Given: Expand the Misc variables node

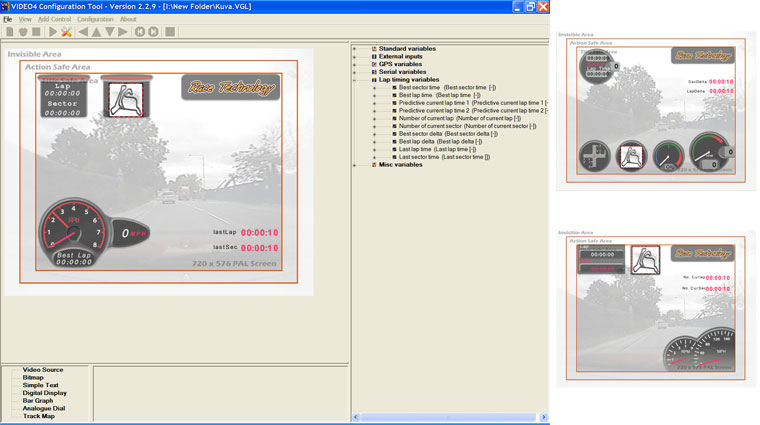Looking at the screenshot, I should [355, 165].
